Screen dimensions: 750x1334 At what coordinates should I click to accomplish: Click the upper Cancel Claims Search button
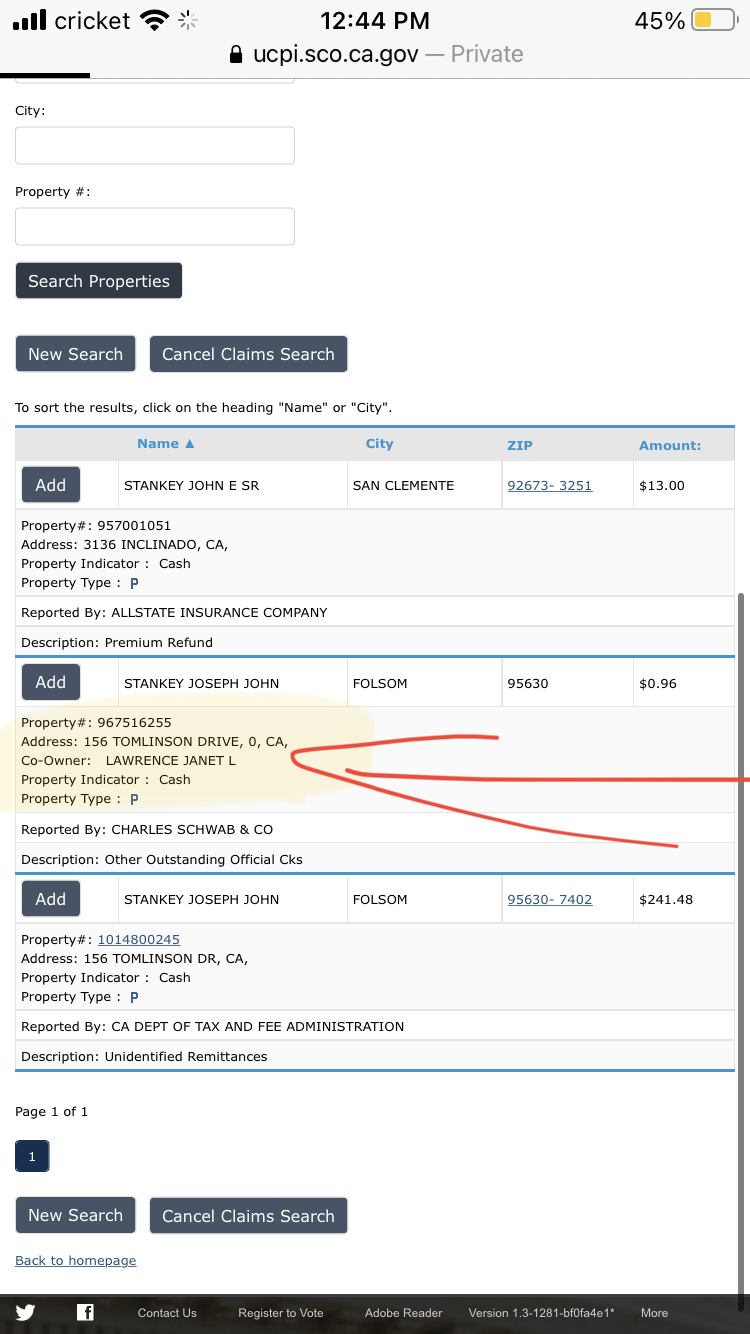[248, 354]
